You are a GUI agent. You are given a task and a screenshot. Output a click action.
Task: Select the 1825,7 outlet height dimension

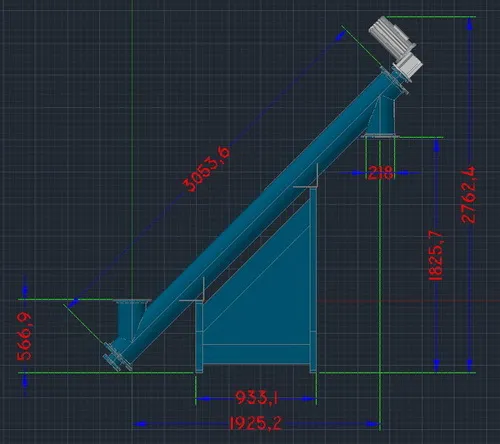[x=436, y=255]
